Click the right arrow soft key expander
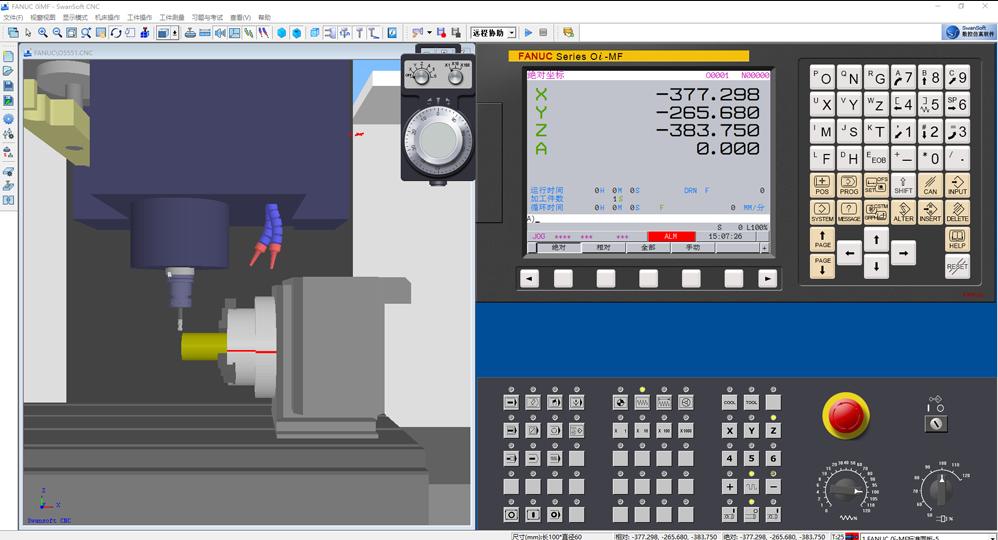Screen dimensions: 998x540 click(x=767, y=279)
